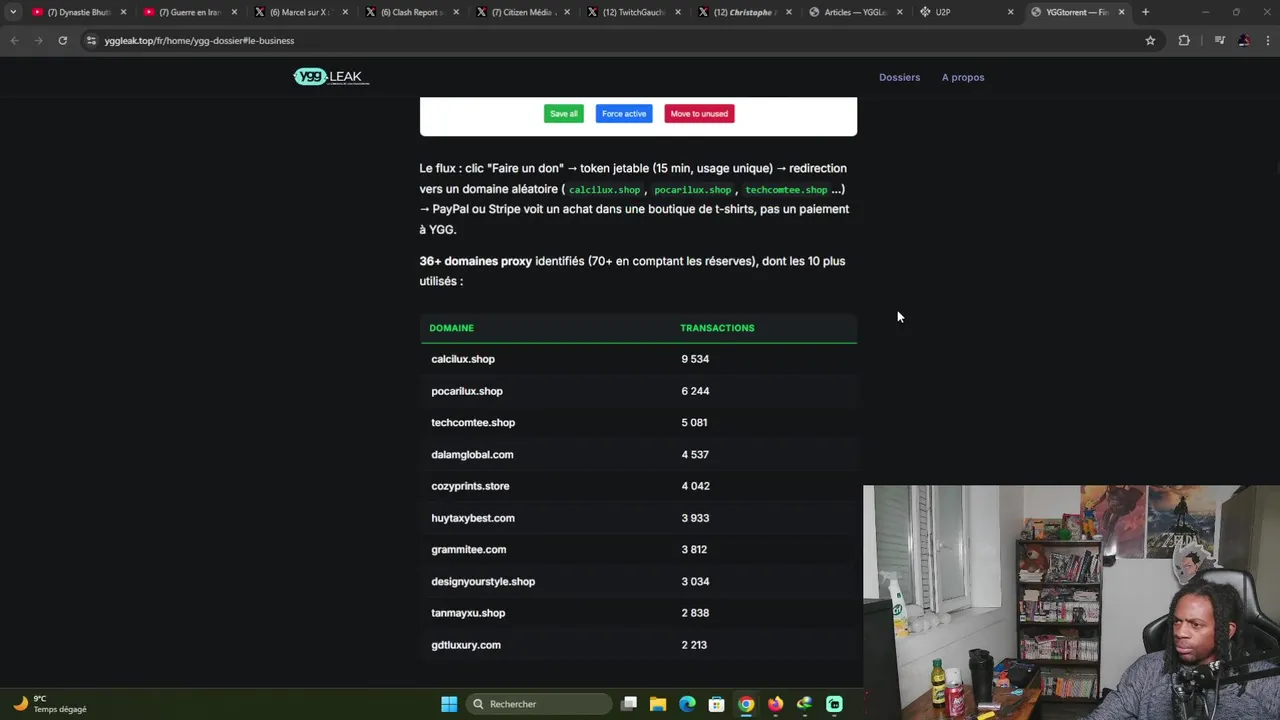The image size is (1280, 720).
Task: Click the TRANSACTIONS column header
Action: click(x=717, y=328)
